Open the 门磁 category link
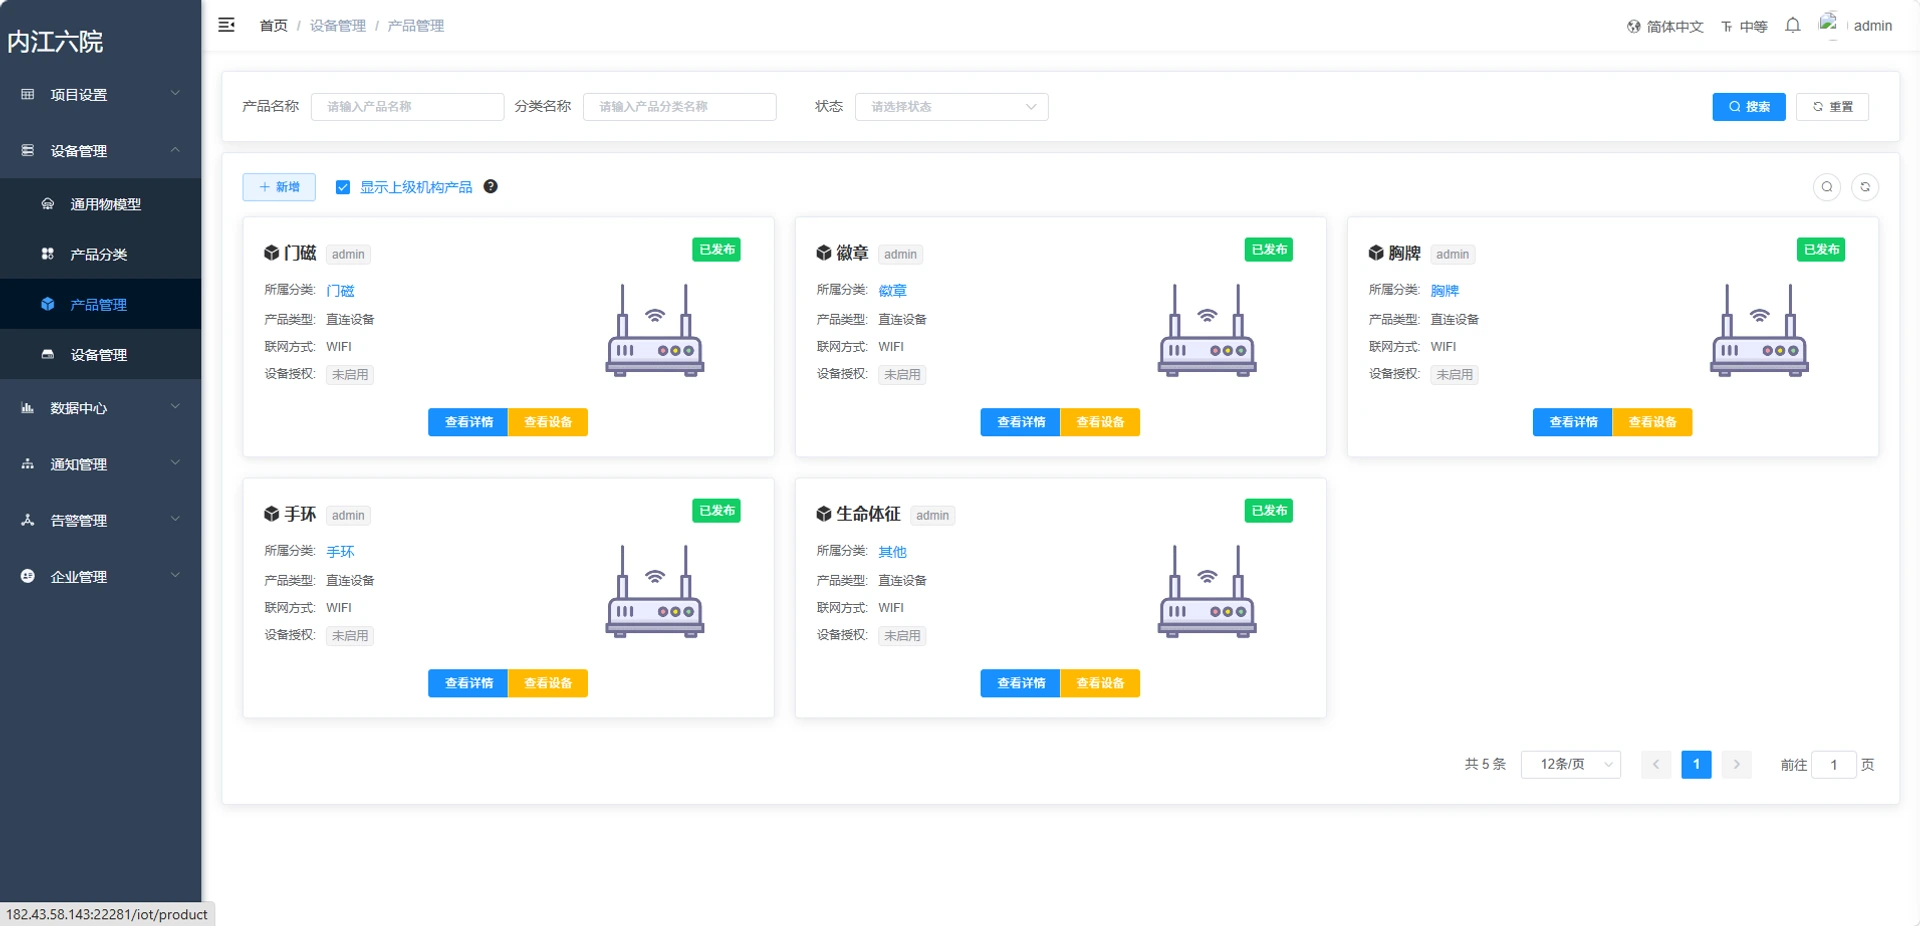The width and height of the screenshot is (1920, 926). 340,291
